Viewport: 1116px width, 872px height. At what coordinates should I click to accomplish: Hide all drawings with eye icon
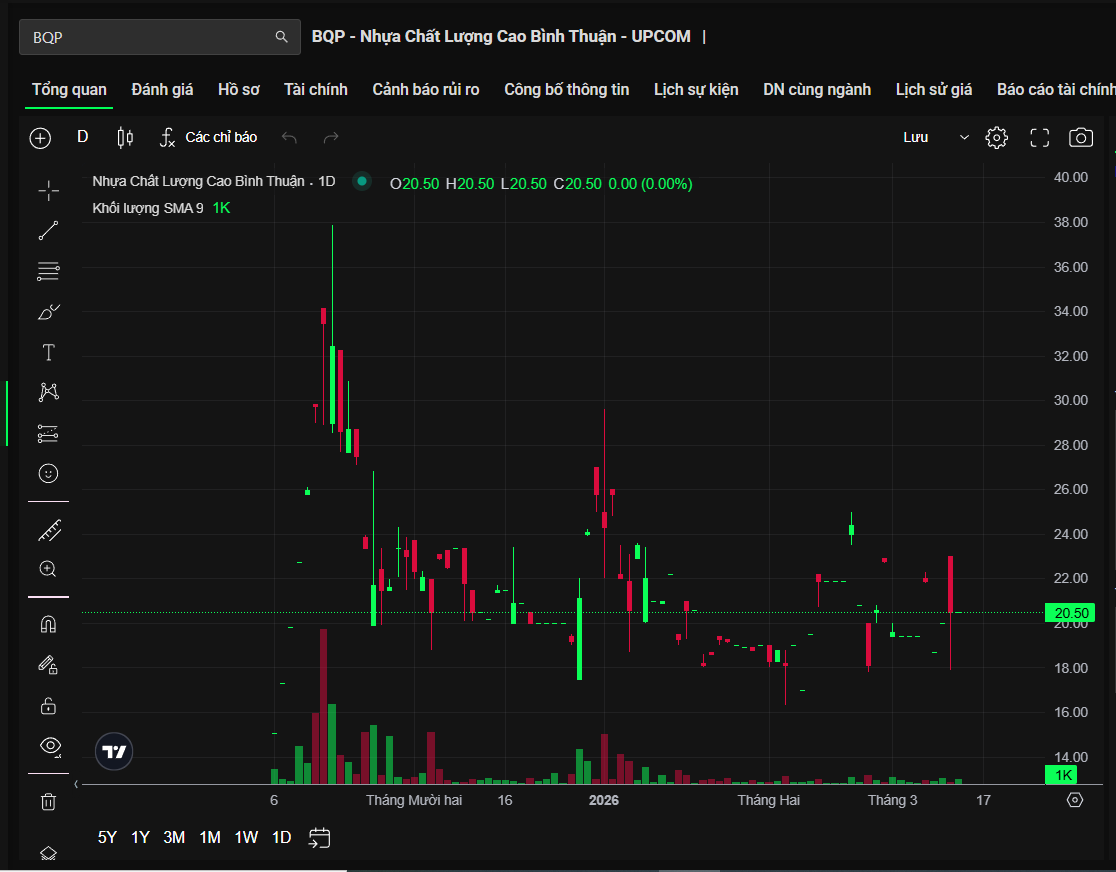coord(48,746)
